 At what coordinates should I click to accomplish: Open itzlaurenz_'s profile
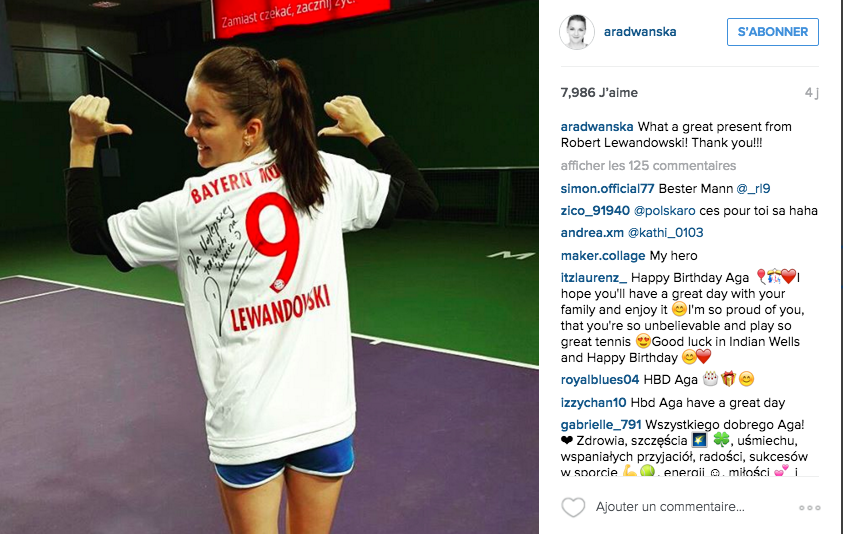(594, 278)
